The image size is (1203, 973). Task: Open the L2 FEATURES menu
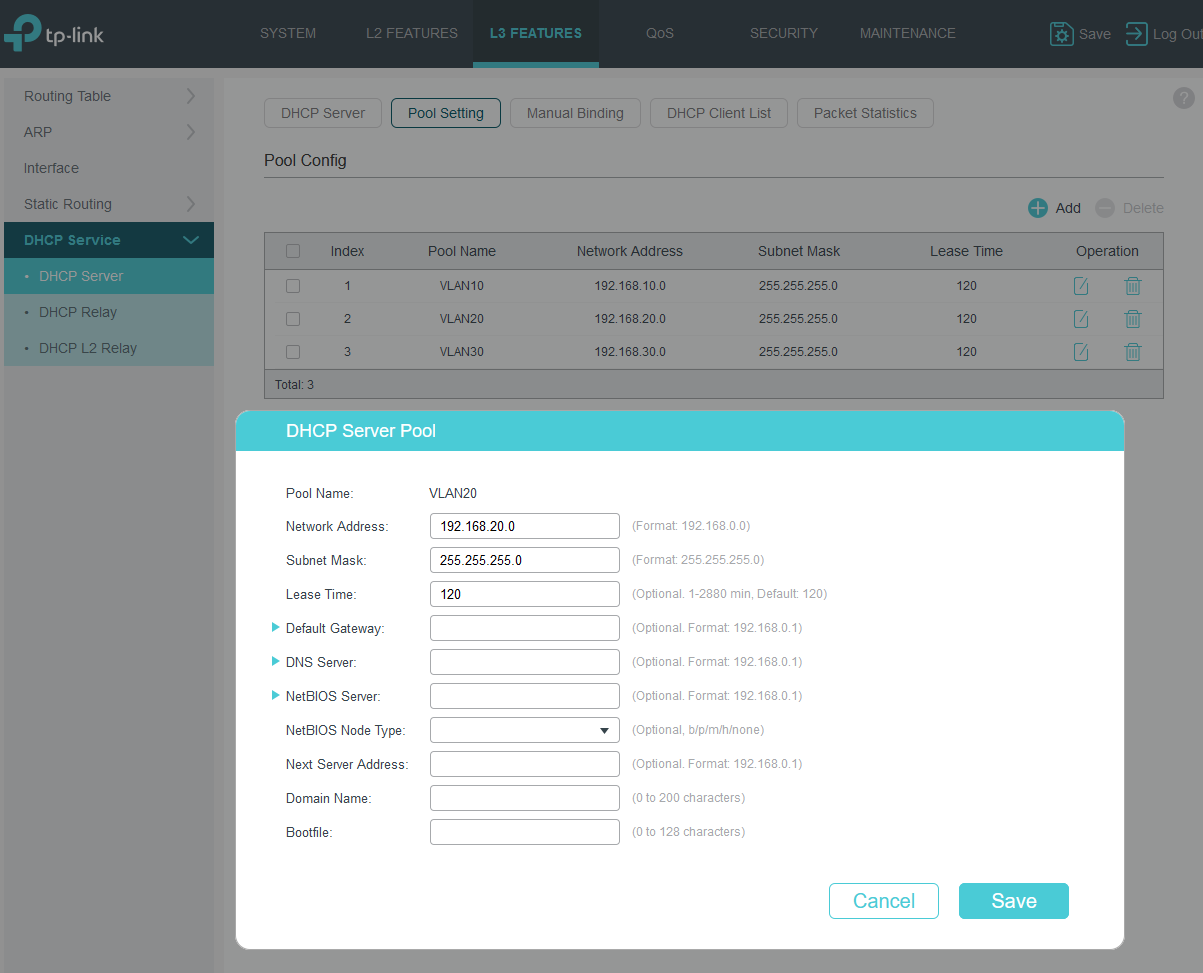[x=412, y=33]
